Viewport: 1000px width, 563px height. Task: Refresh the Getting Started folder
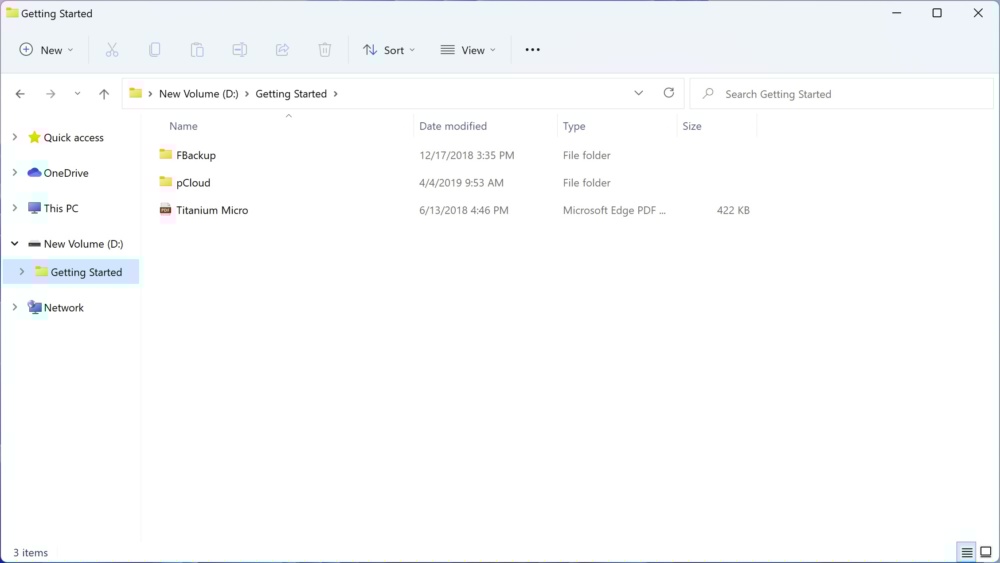(668, 93)
